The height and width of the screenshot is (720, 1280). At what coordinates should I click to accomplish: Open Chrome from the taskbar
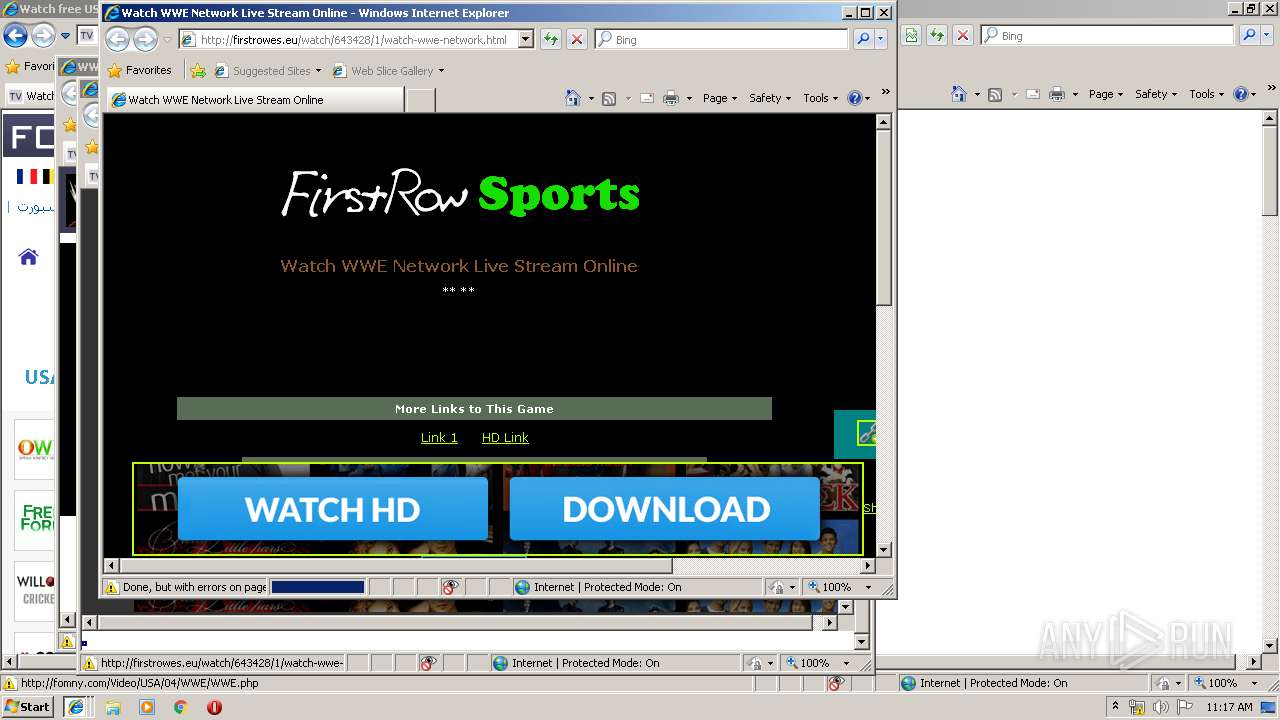pos(181,707)
